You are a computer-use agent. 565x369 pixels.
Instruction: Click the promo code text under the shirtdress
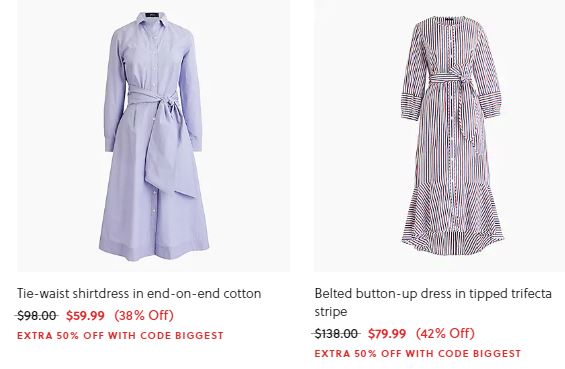point(120,335)
